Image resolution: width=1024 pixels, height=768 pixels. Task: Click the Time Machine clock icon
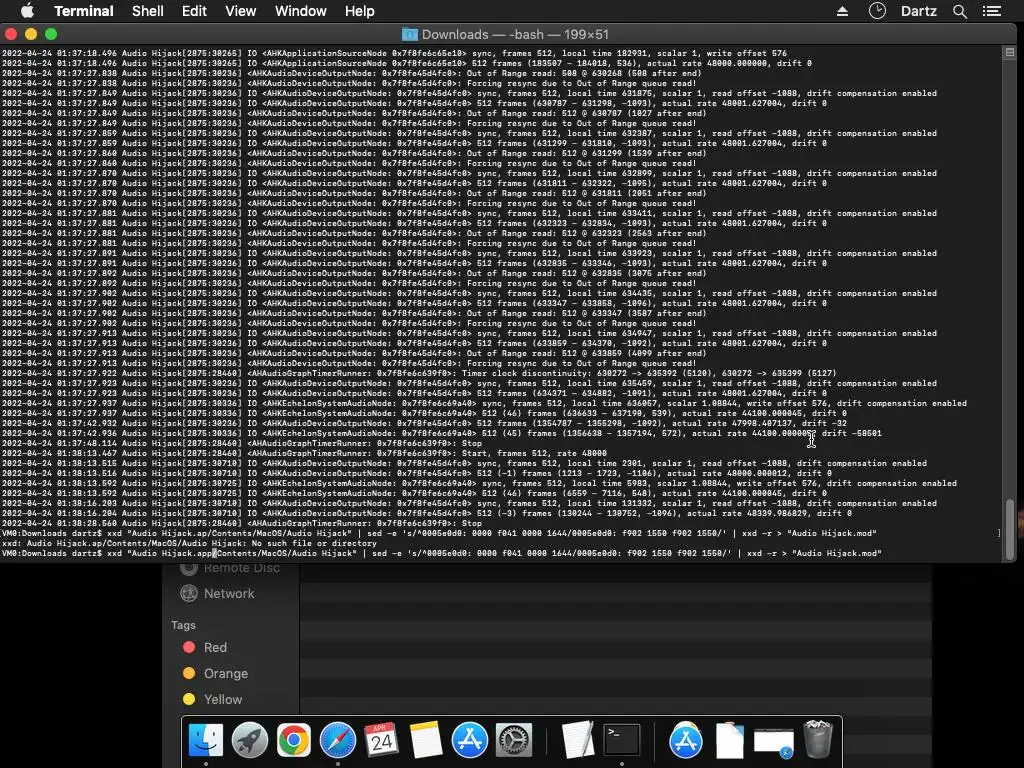coord(877,11)
